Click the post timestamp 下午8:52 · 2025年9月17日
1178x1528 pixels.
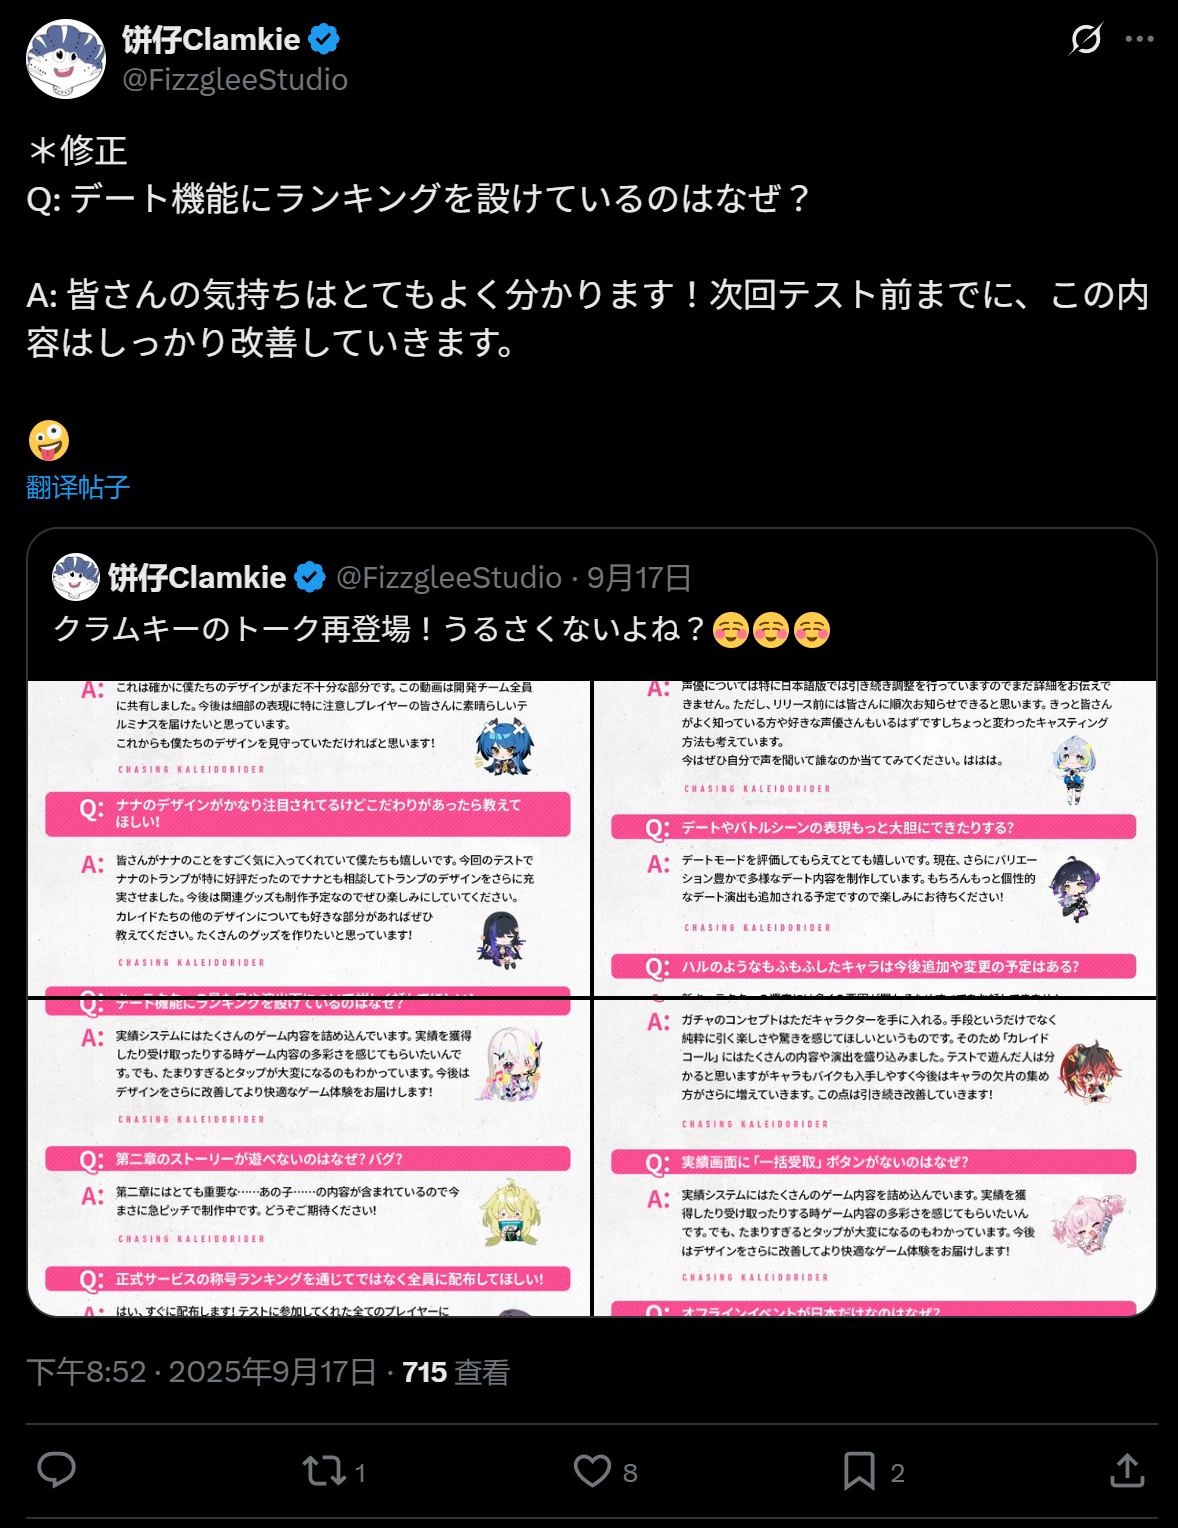point(201,1372)
